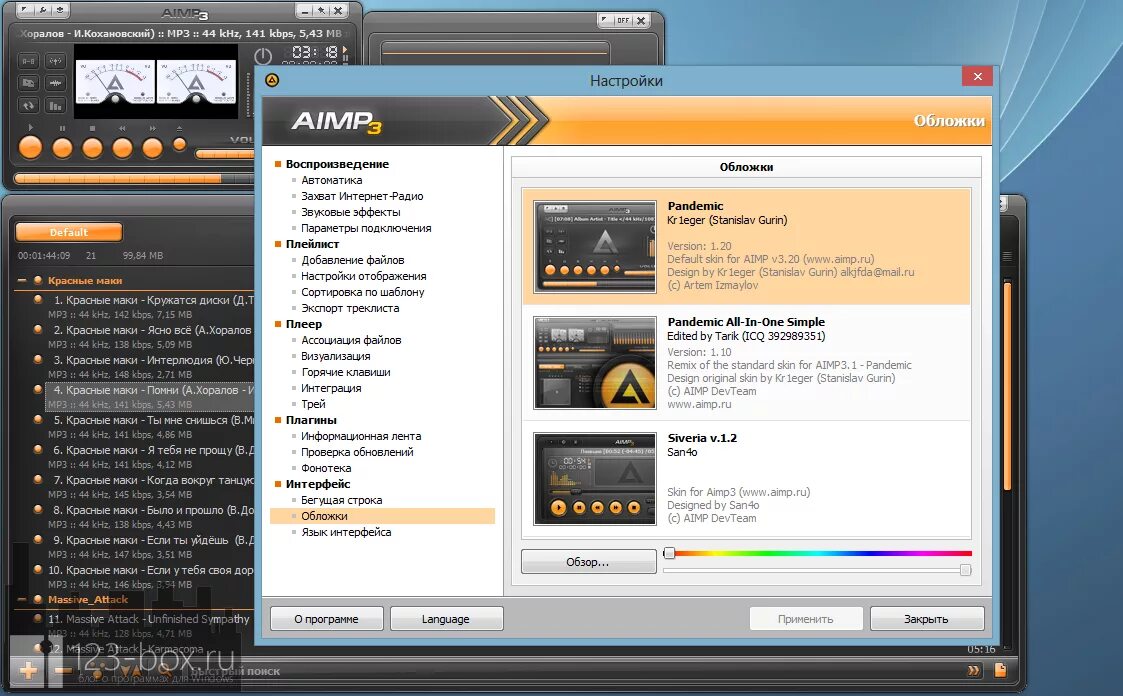Adjust the rainbow hue slider handle
The width and height of the screenshot is (1123, 696).
click(x=669, y=553)
